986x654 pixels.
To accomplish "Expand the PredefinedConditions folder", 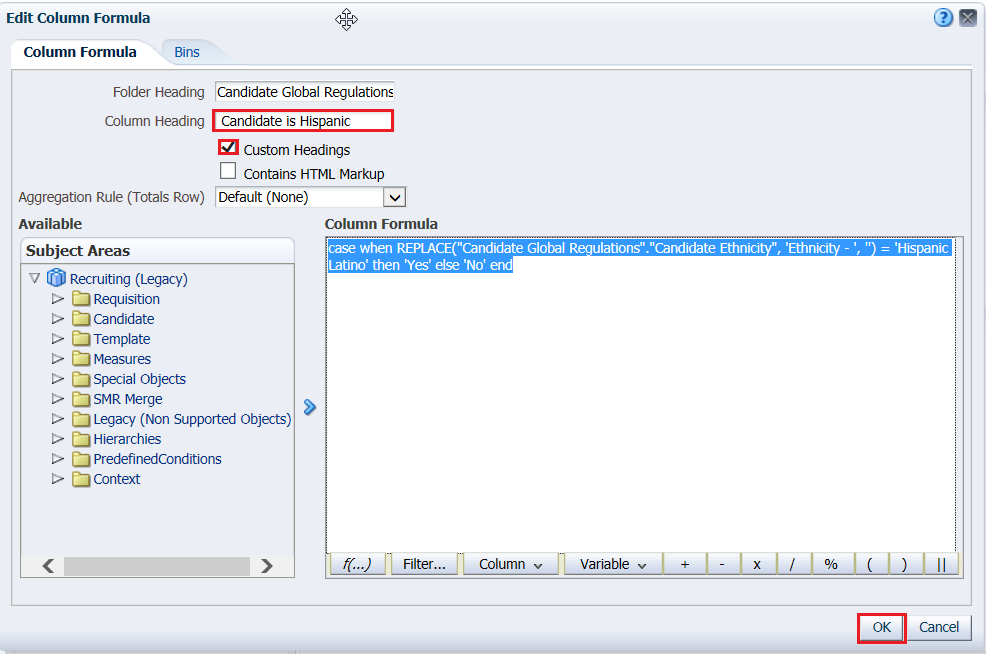I will [58, 458].
